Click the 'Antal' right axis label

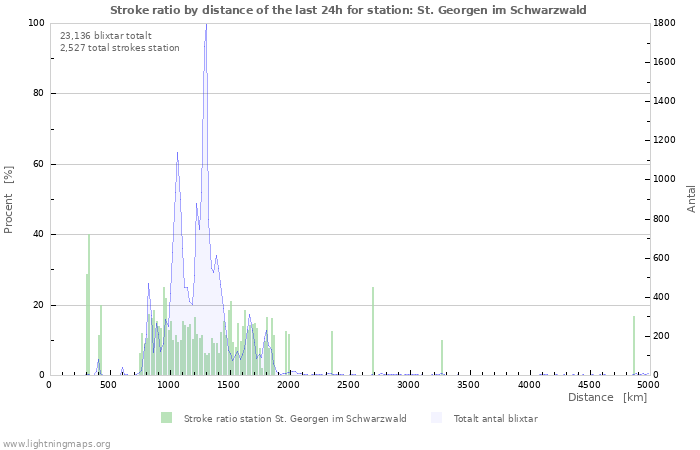[x=691, y=198]
